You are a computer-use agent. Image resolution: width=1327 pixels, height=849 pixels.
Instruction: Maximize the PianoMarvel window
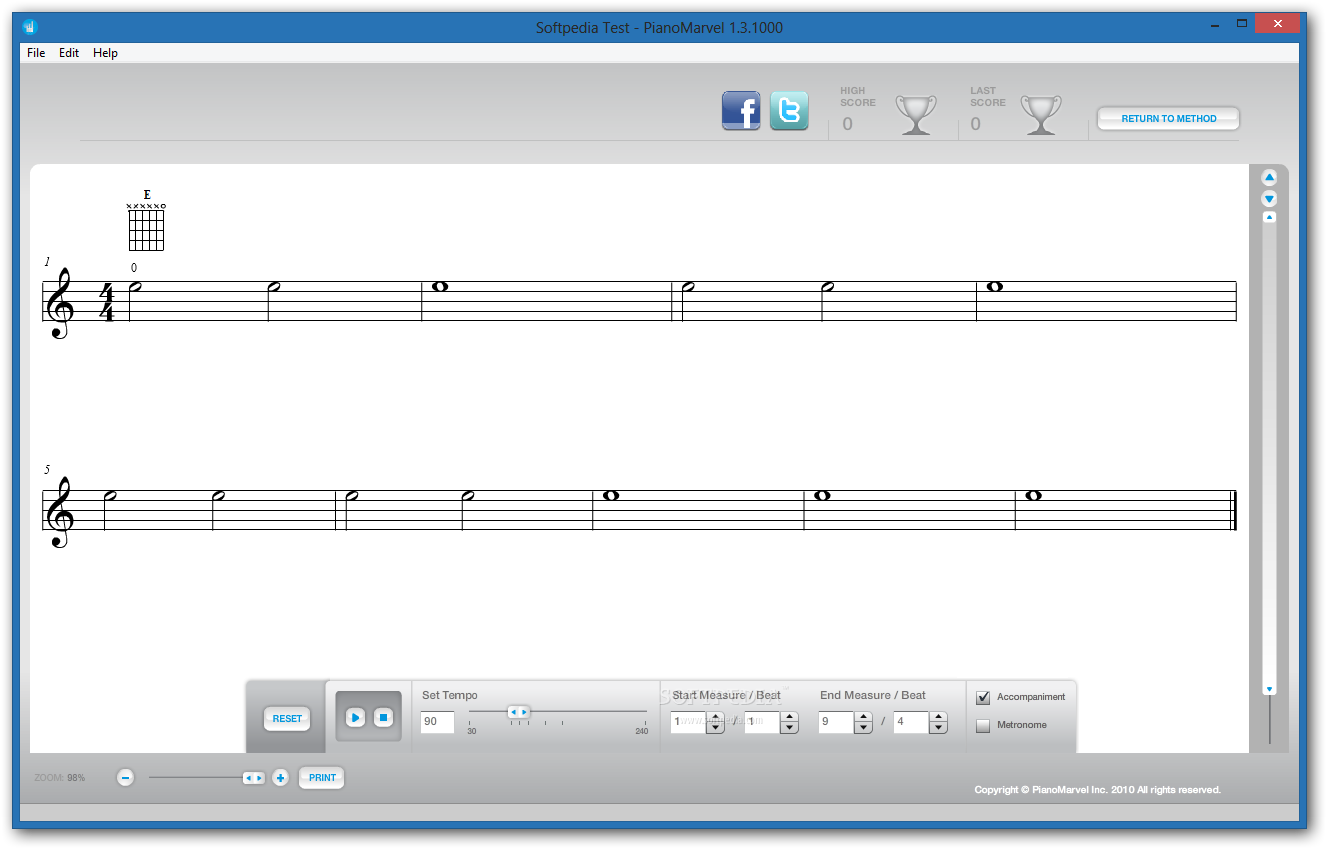click(x=1241, y=23)
